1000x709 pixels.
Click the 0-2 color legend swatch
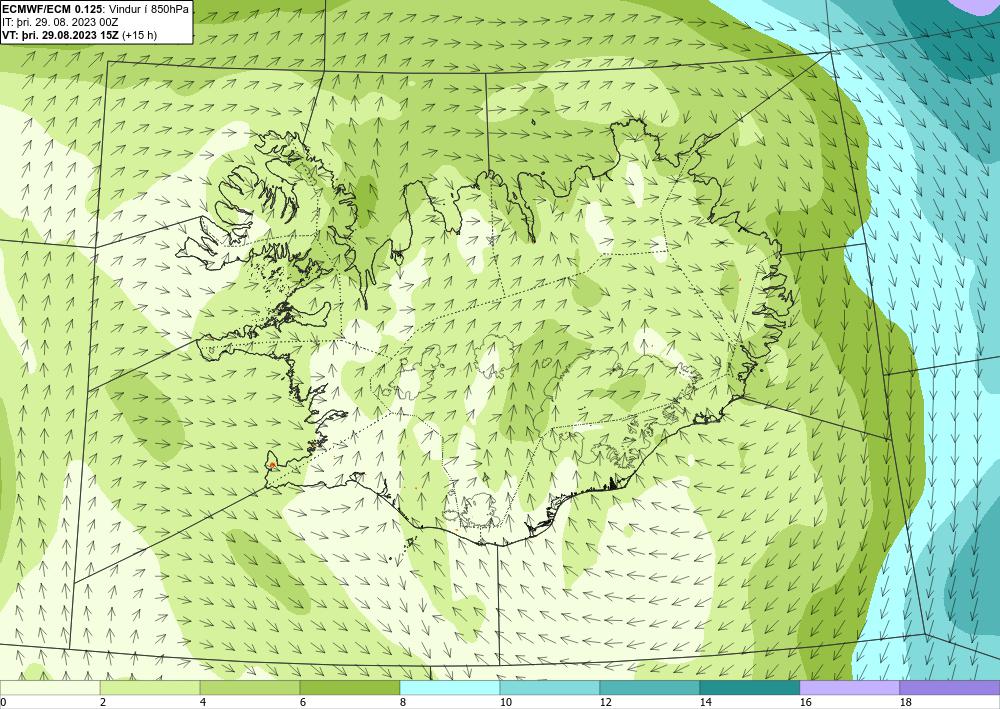[x=50, y=687]
